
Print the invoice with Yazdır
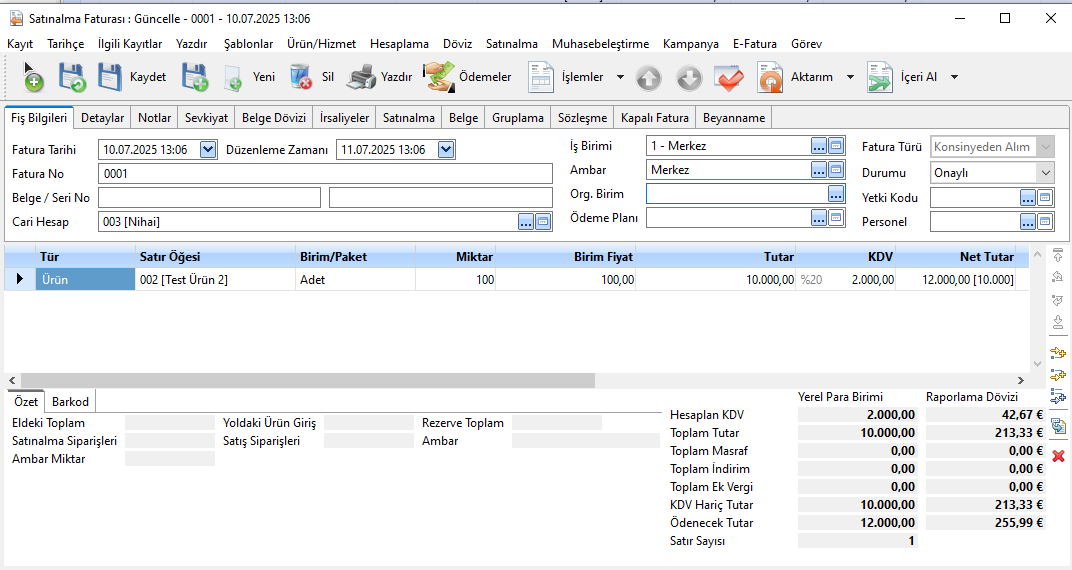point(379,77)
